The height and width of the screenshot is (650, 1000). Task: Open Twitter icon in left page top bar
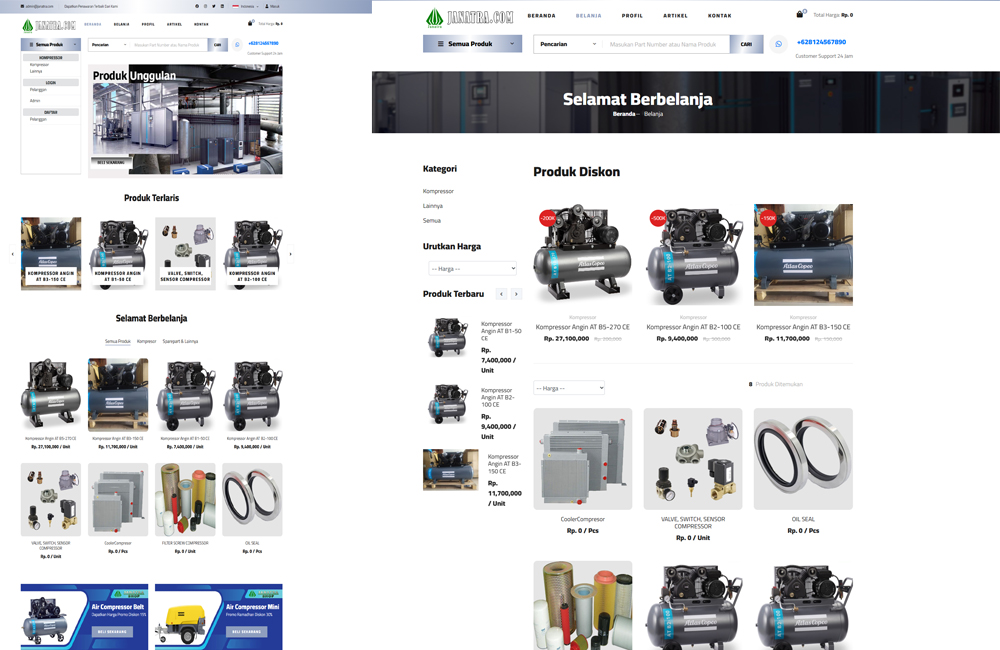pyautogui.click(x=214, y=6)
